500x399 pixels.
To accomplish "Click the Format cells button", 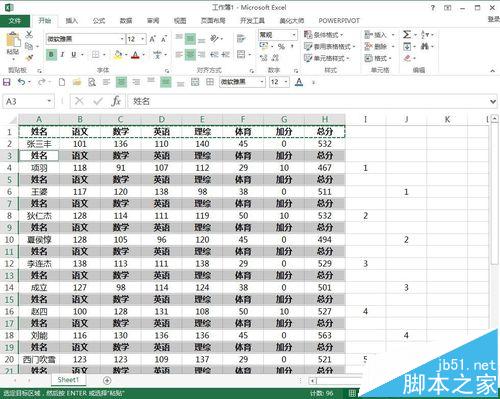I will [378, 58].
